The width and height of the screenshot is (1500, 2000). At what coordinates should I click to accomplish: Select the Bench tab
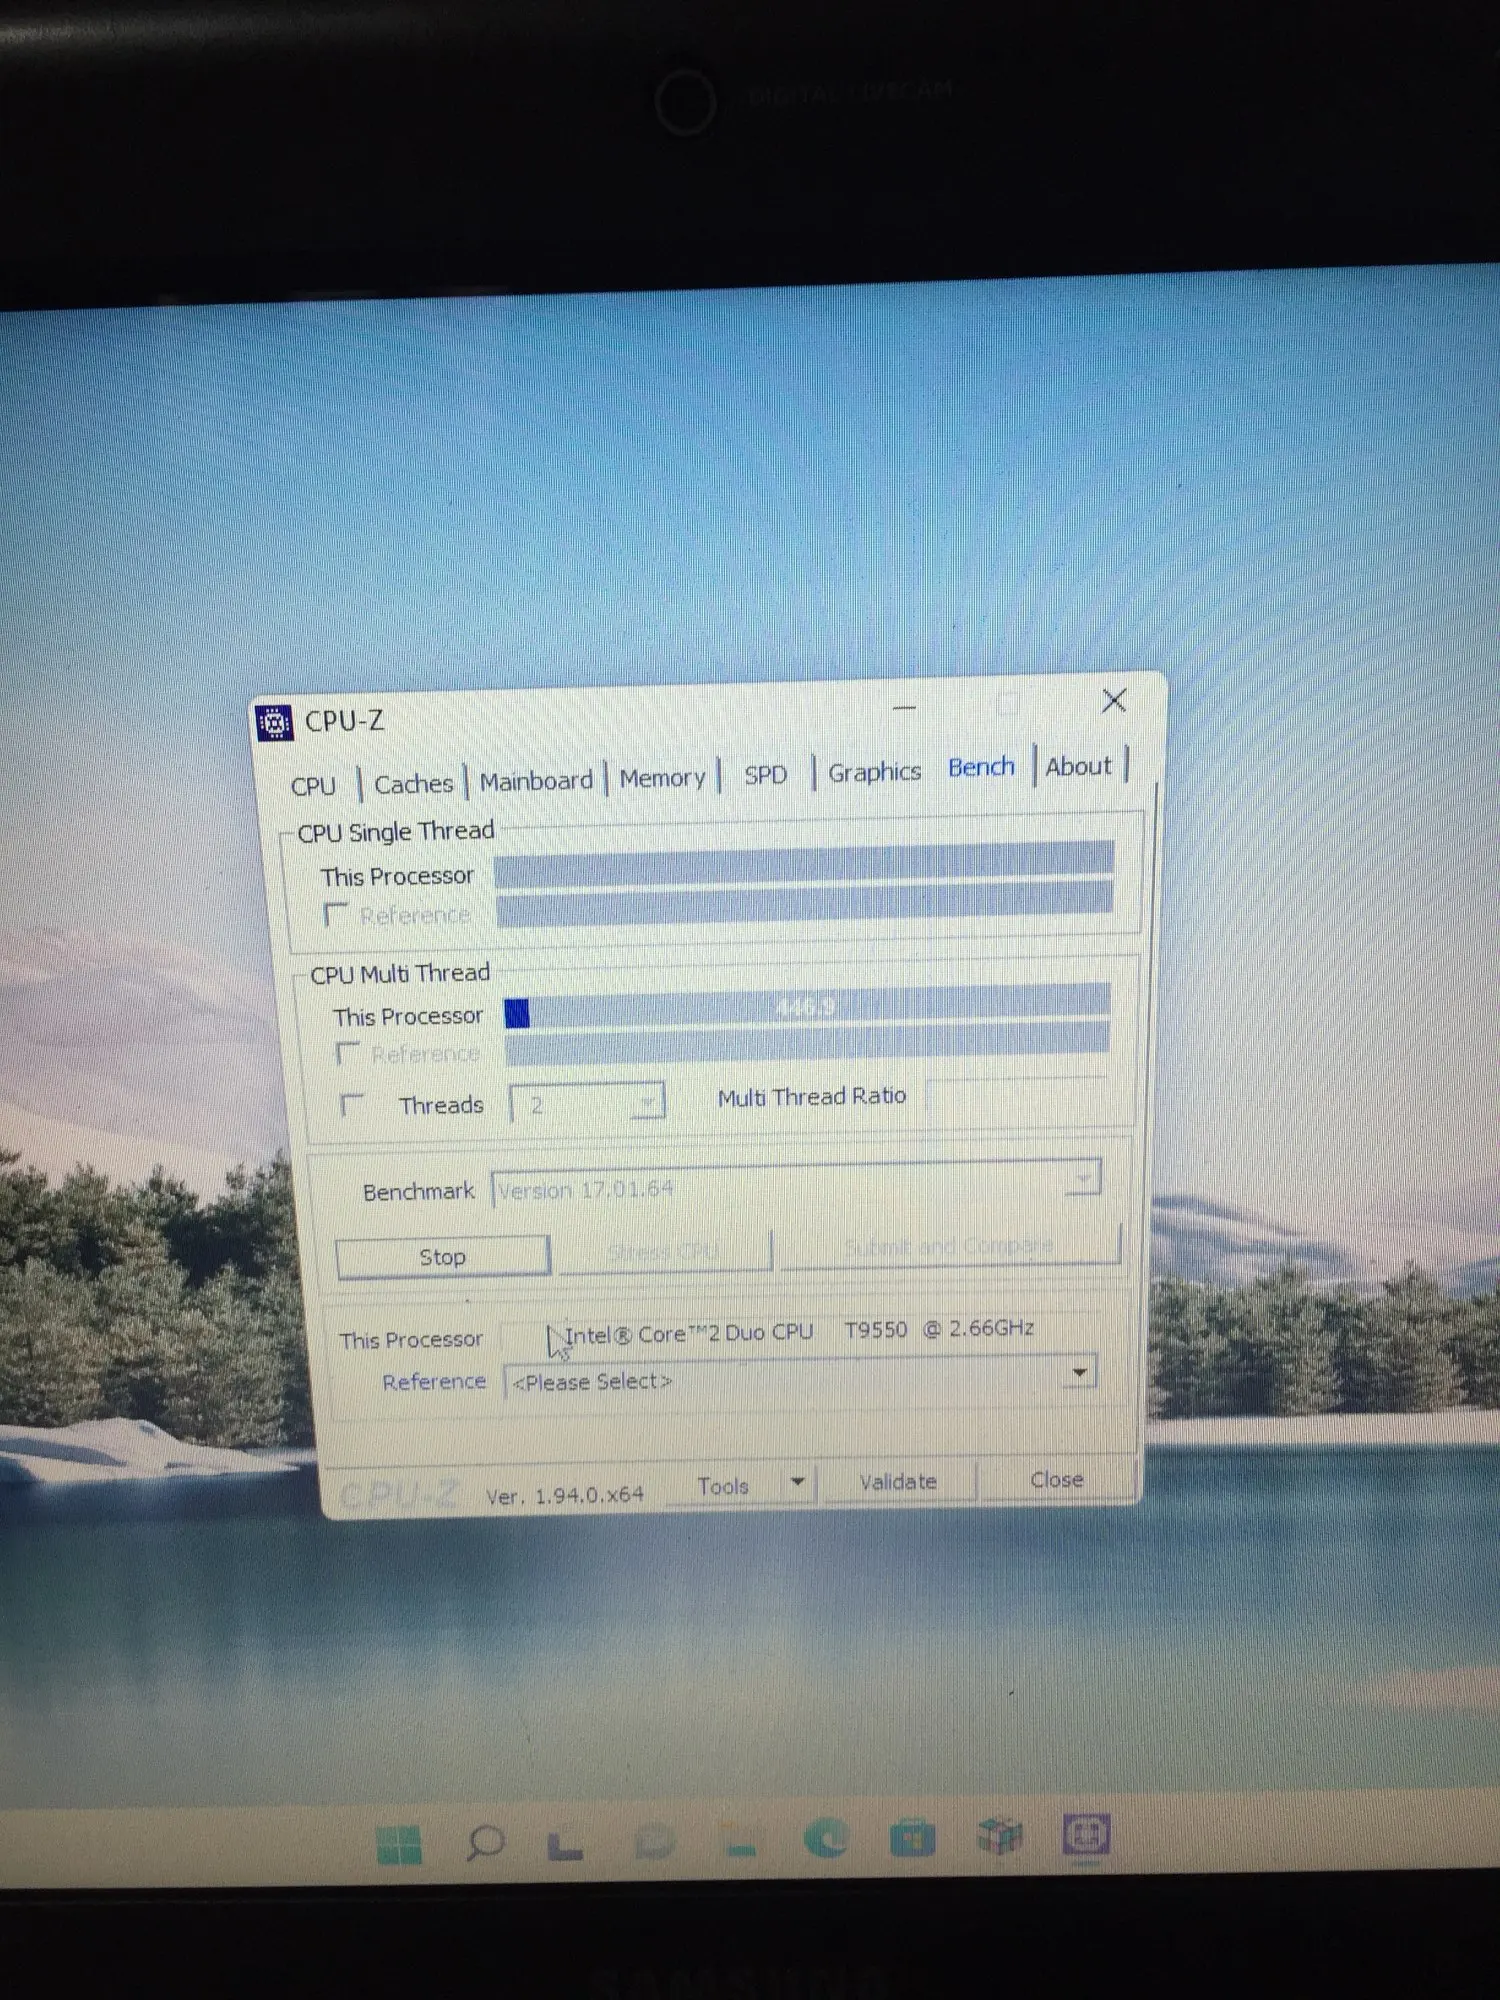click(x=981, y=768)
